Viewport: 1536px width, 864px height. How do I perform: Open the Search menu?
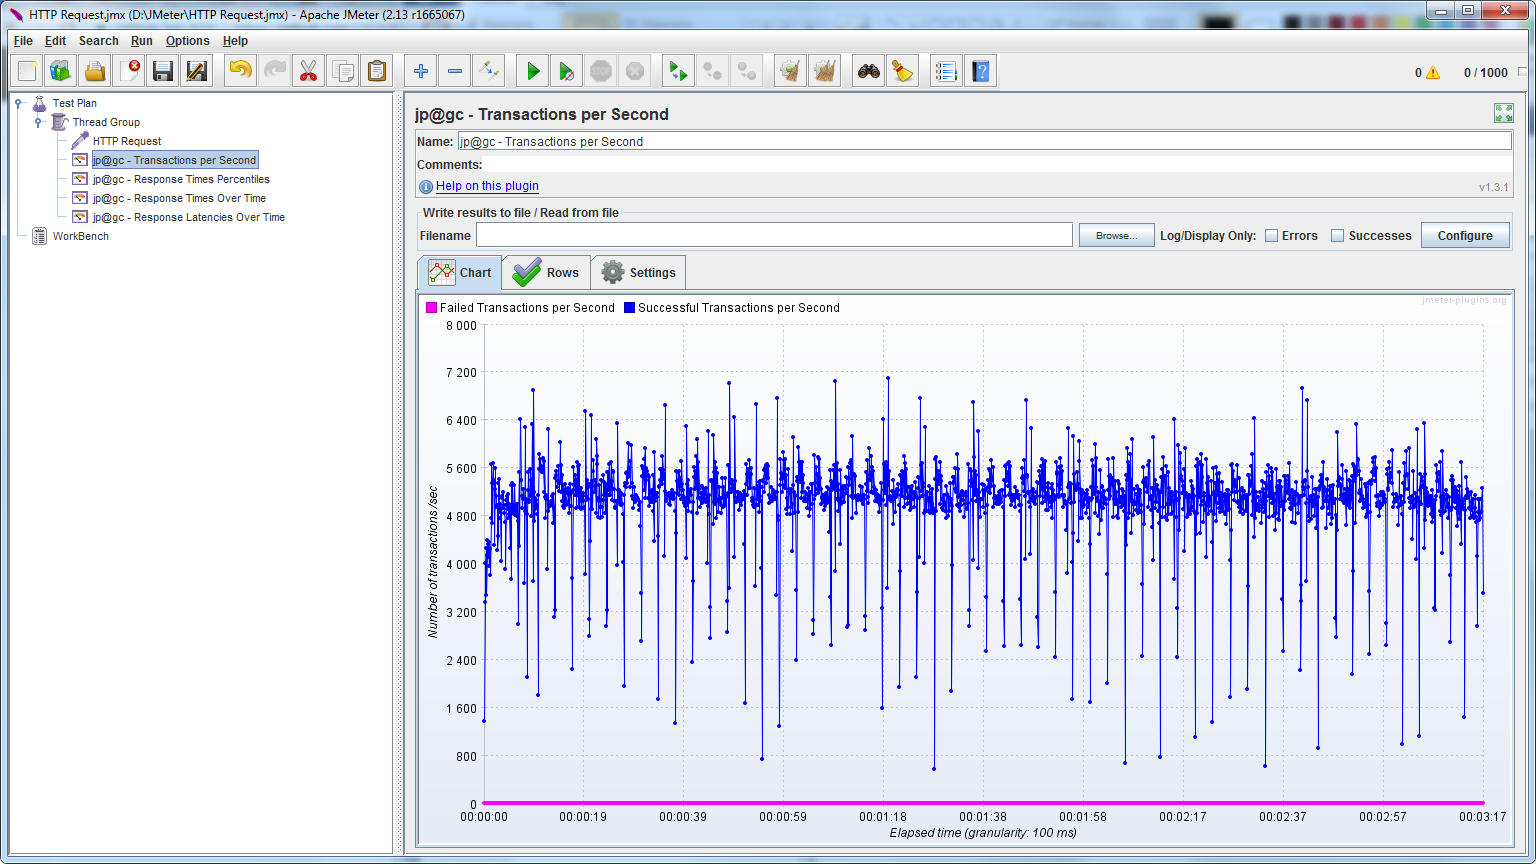(99, 41)
